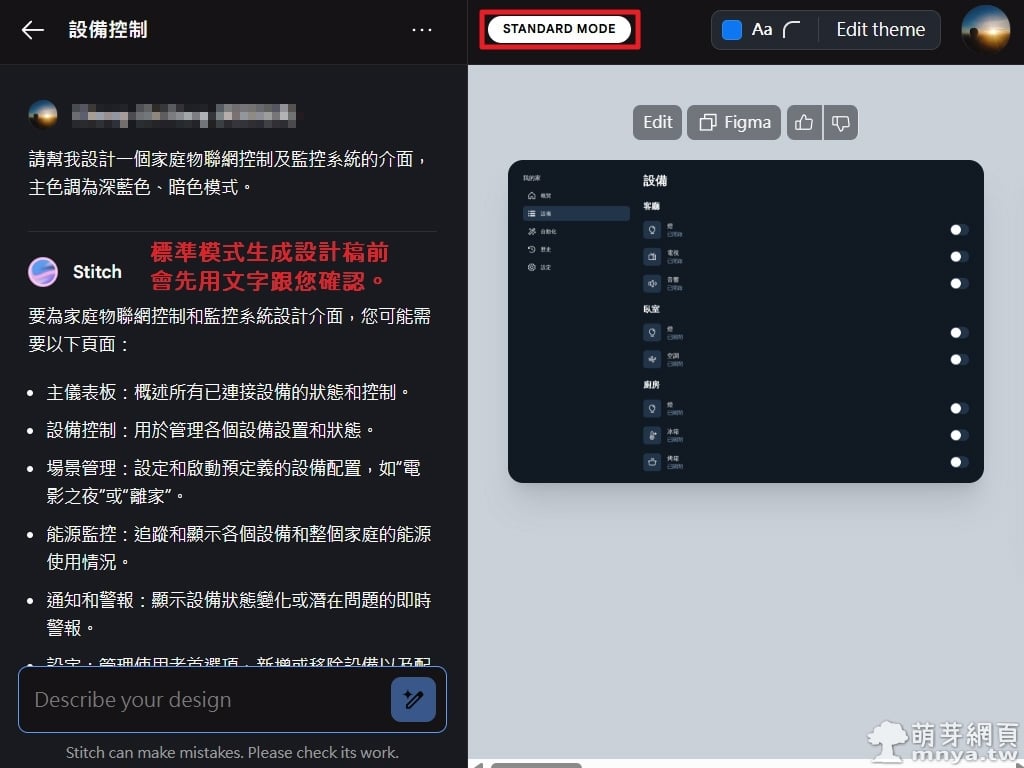The width and height of the screenshot is (1024, 768).
Task: Click the magic pencil generate design icon
Action: 413,699
